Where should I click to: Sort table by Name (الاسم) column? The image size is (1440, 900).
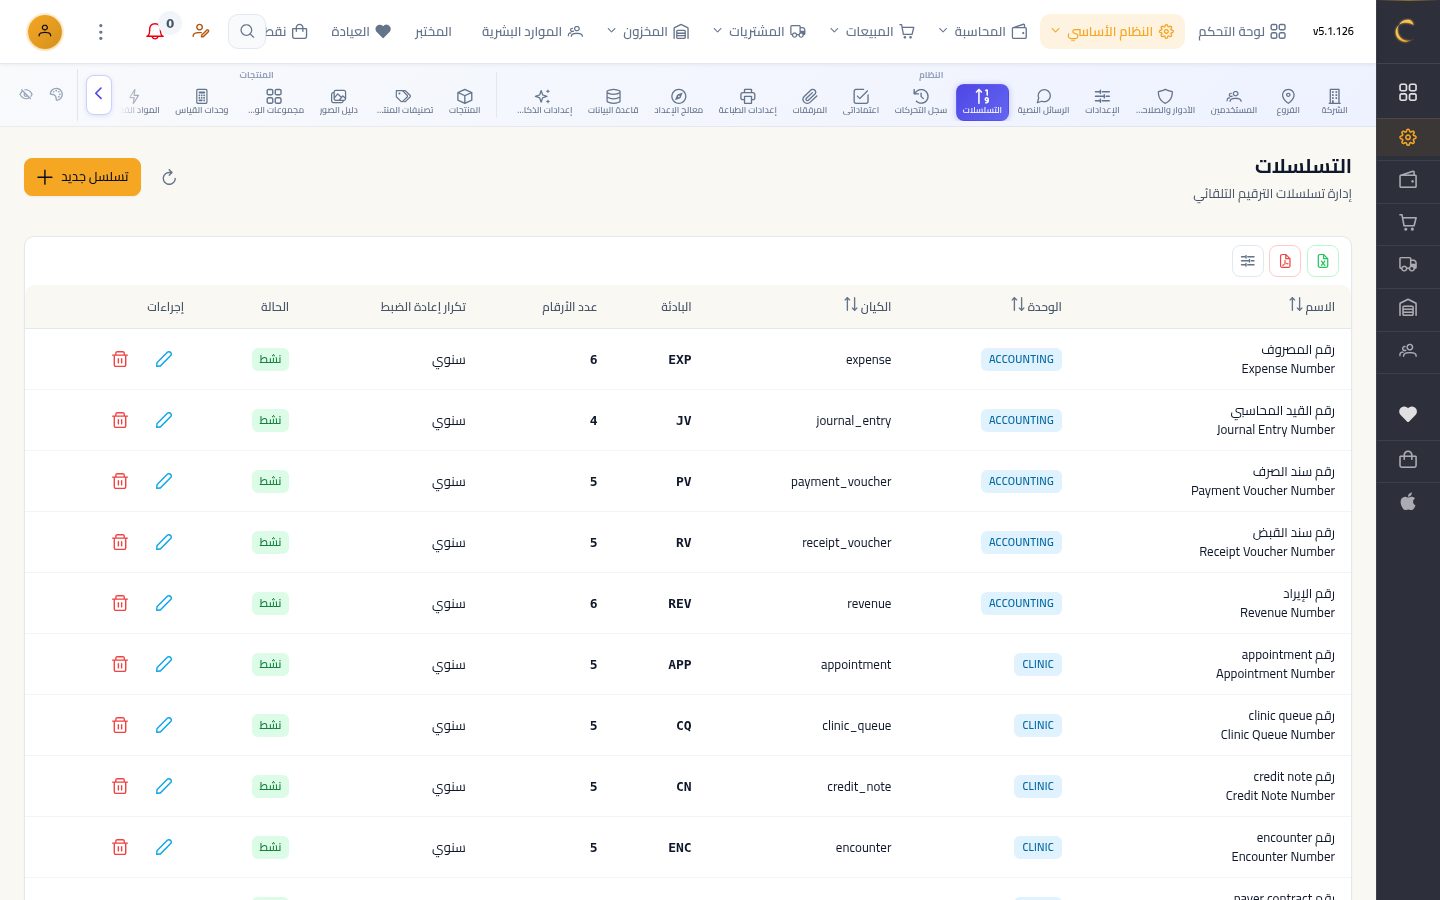1312,306
